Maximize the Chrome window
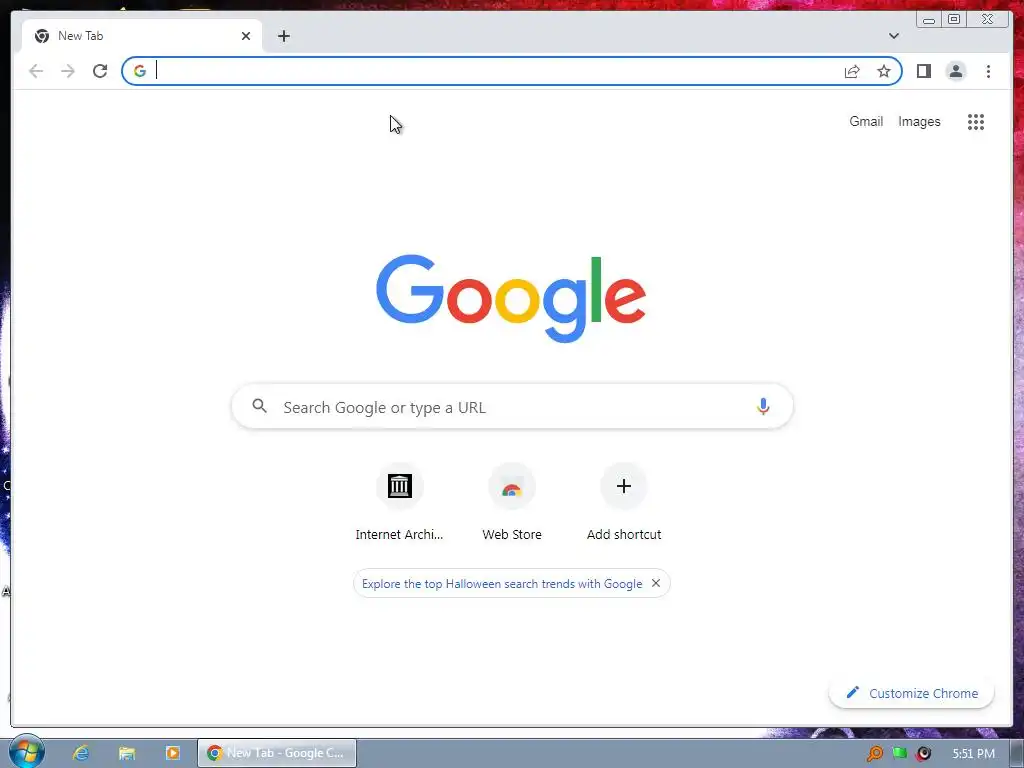Image resolution: width=1024 pixels, height=768 pixels. pos(953,19)
